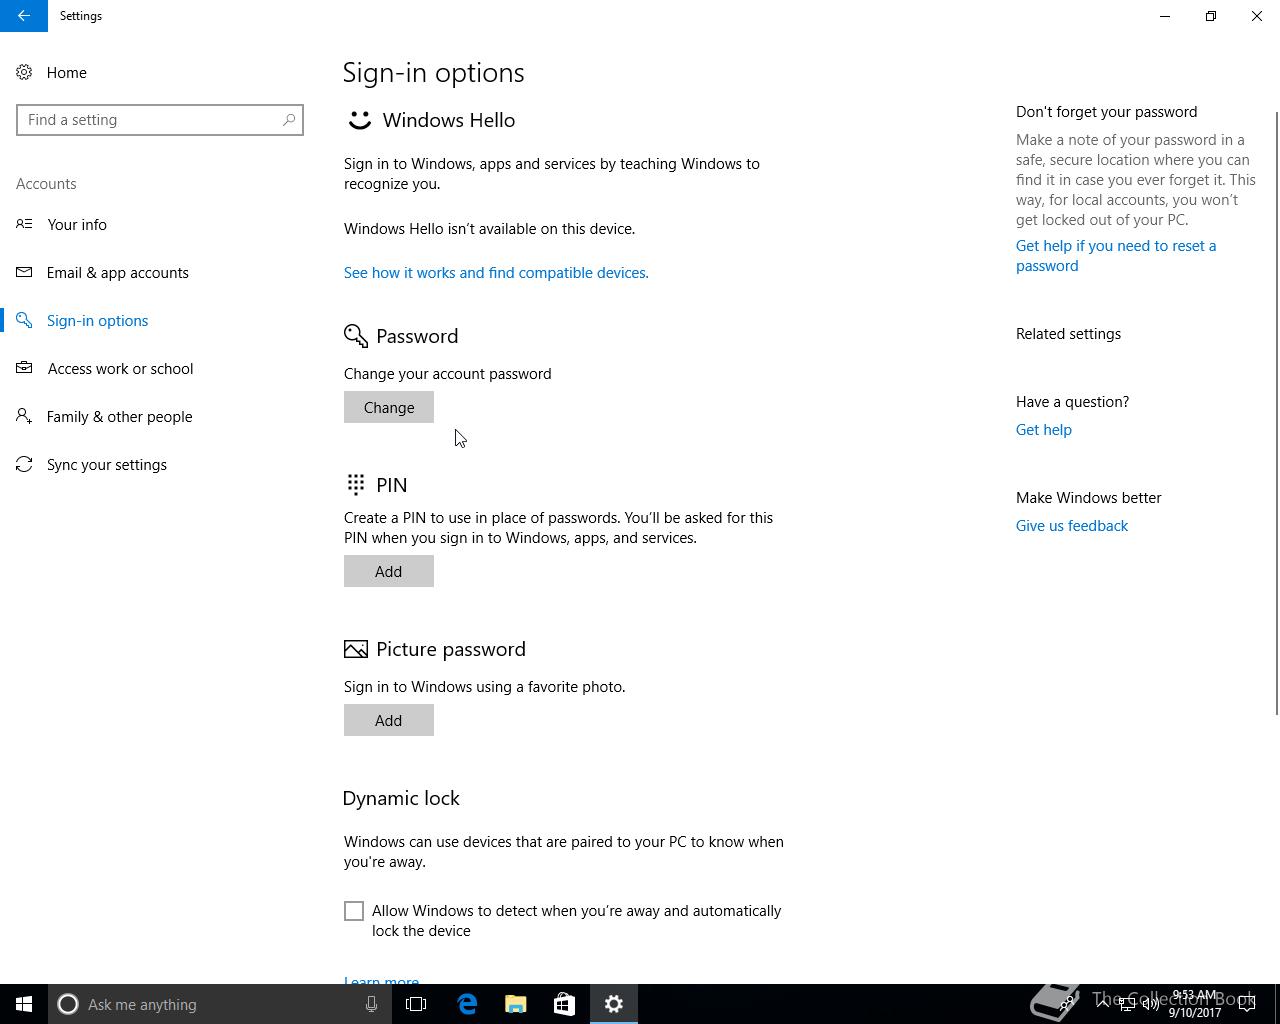This screenshot has width=1280, height=1024.
Task: Restore down the Settings window
Action: coord(1211,16)
